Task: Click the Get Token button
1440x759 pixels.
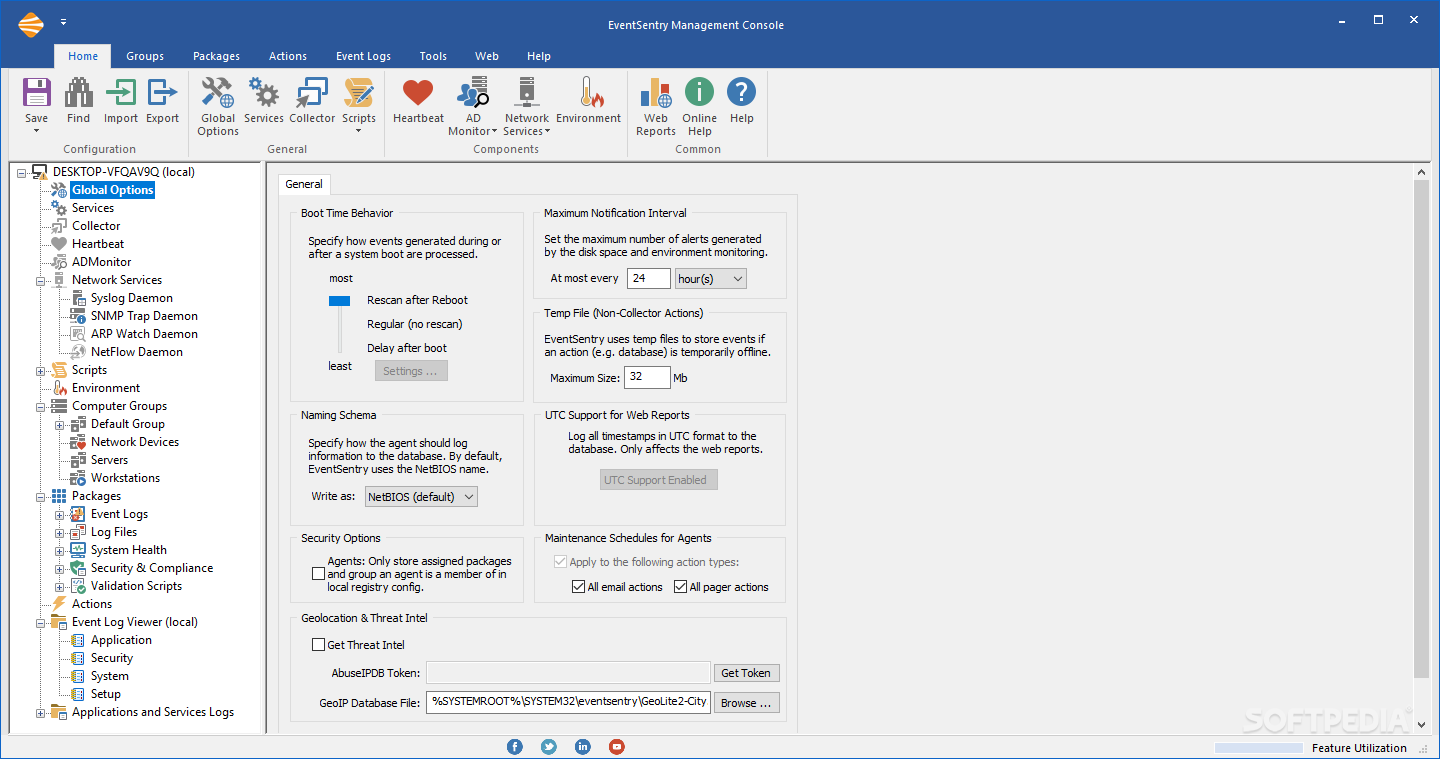Action: tap(747, 673)
